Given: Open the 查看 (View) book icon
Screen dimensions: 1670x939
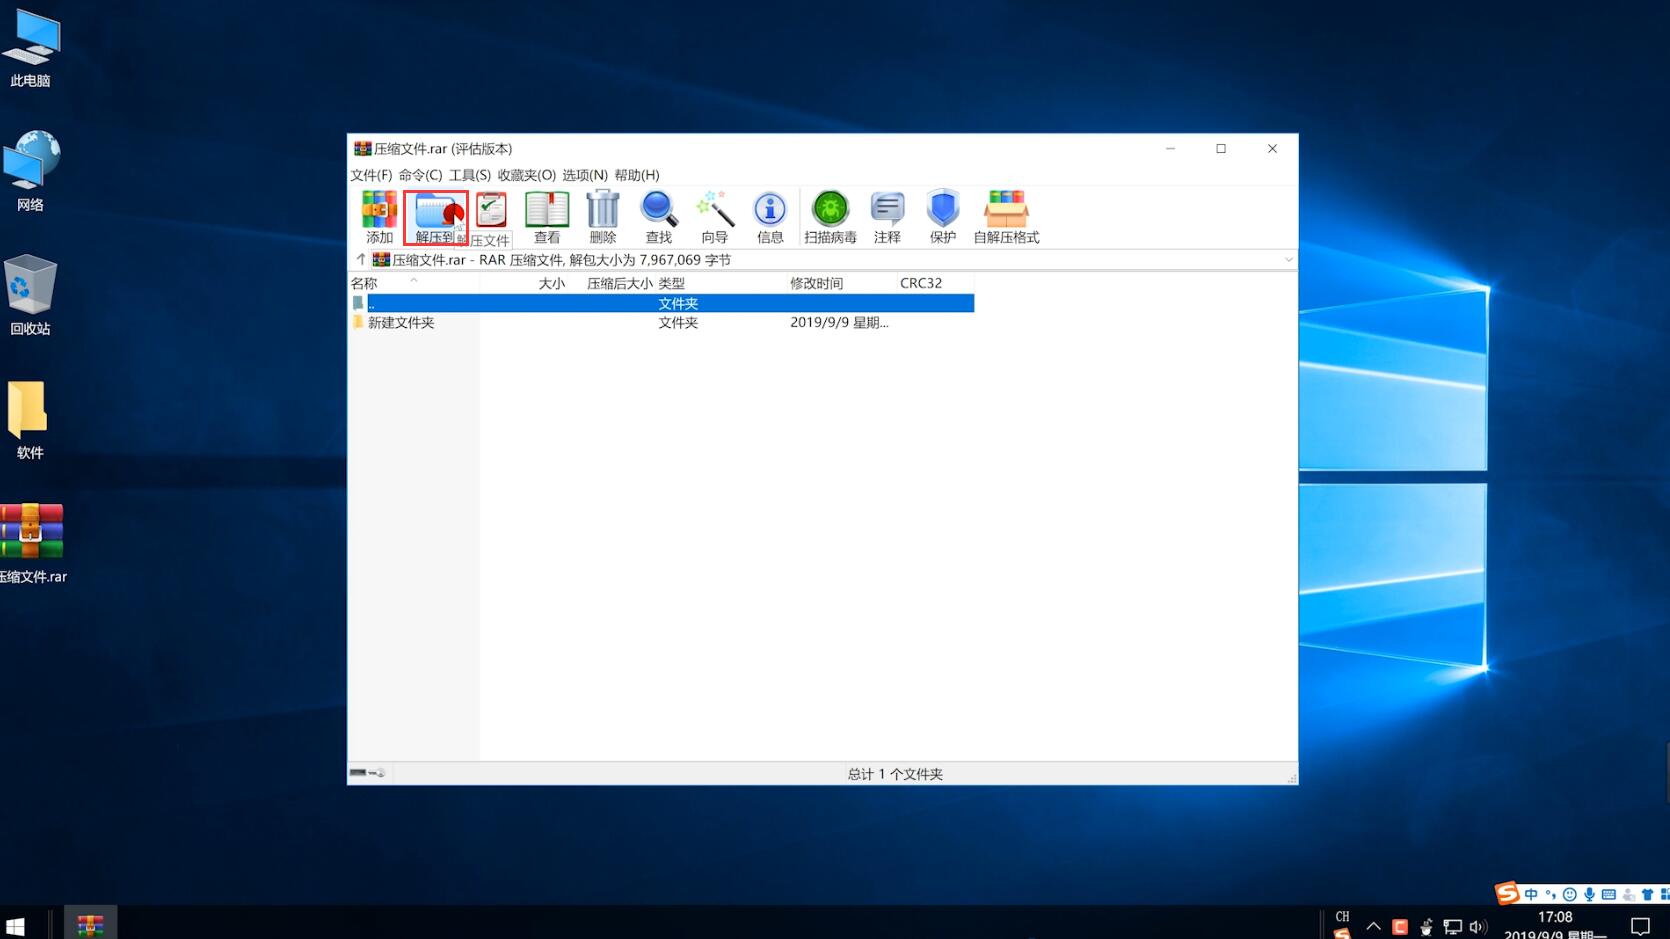Looking at the screenshot, I should click(x=547, y=217).
